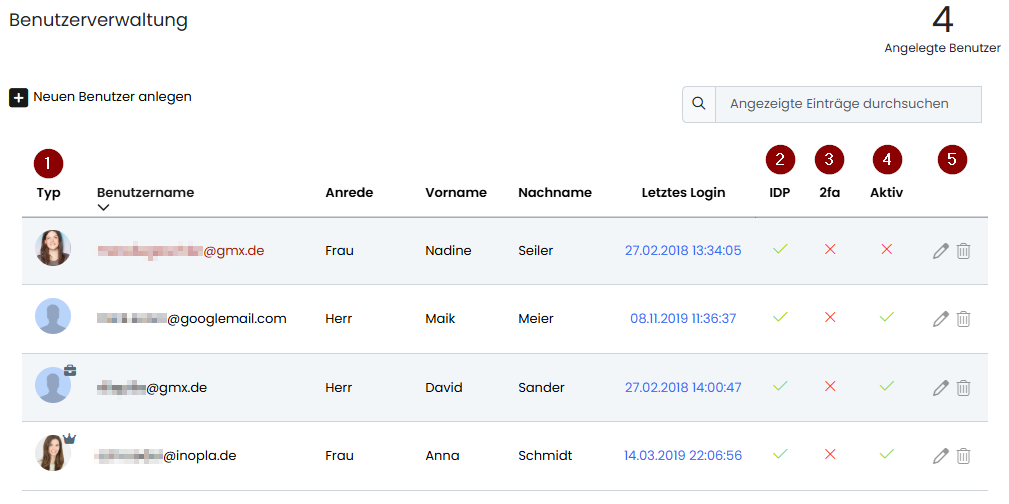Sort table by Letztes Login column
This screenshot has width=1009, height=504.
pos(683,192)
